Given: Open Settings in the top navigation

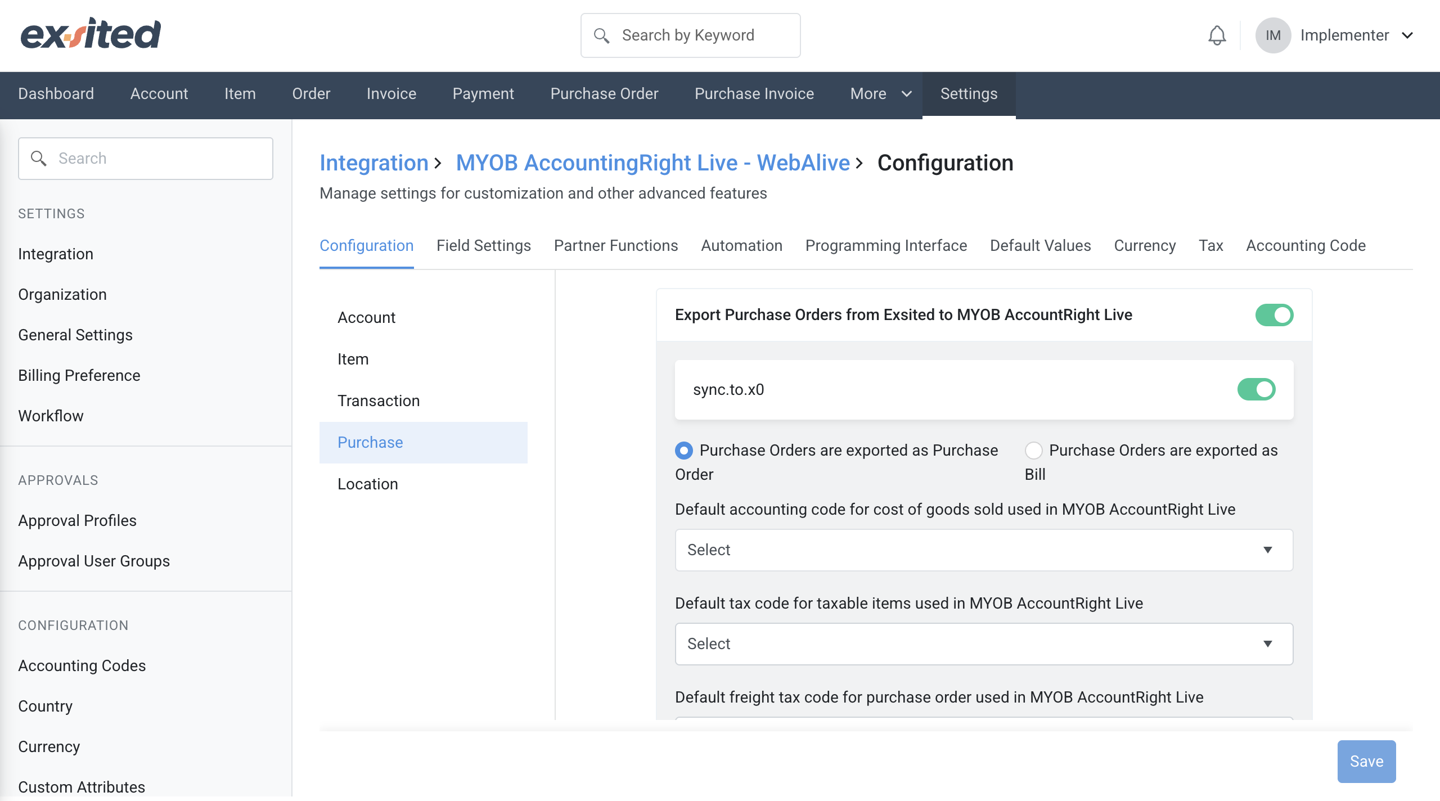Looking at the screenshot, I should pos(969,94).
